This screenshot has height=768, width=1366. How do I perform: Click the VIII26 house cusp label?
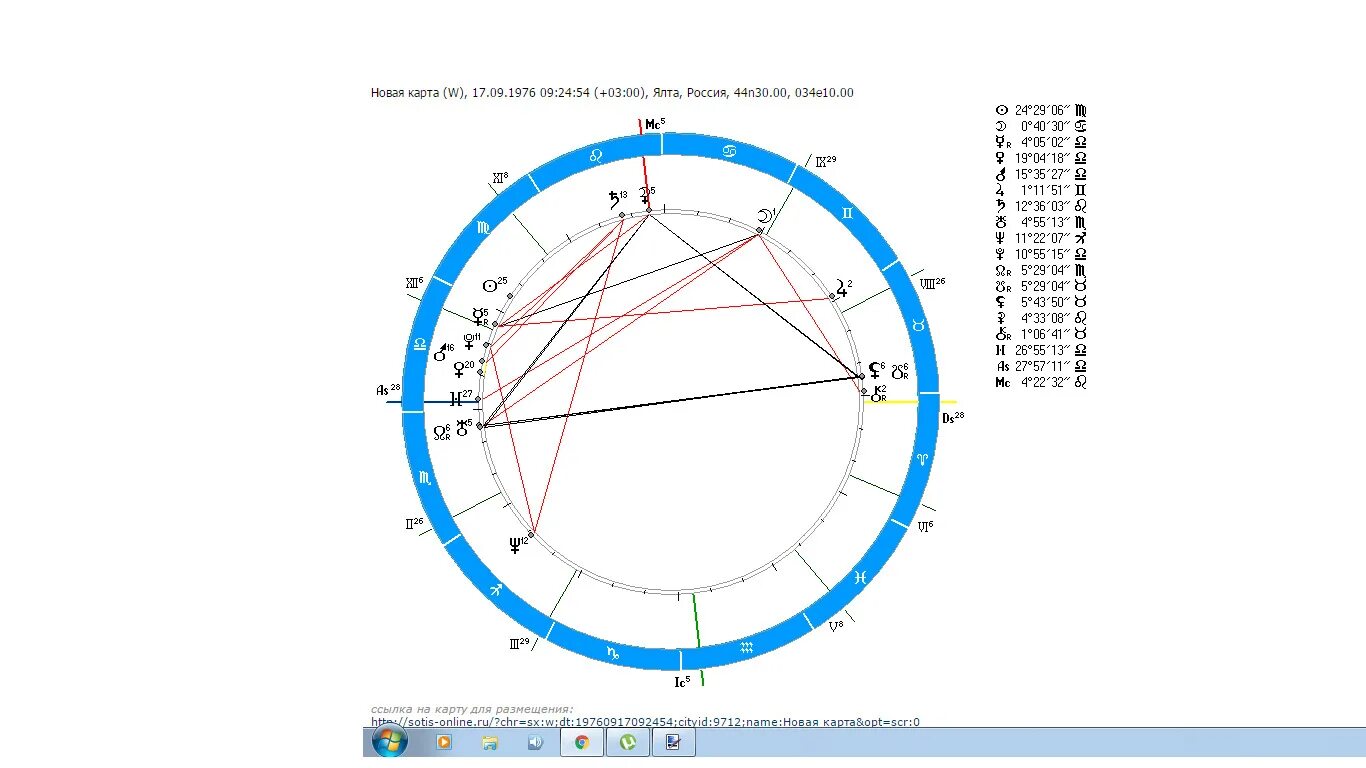(x=932, y=283)
